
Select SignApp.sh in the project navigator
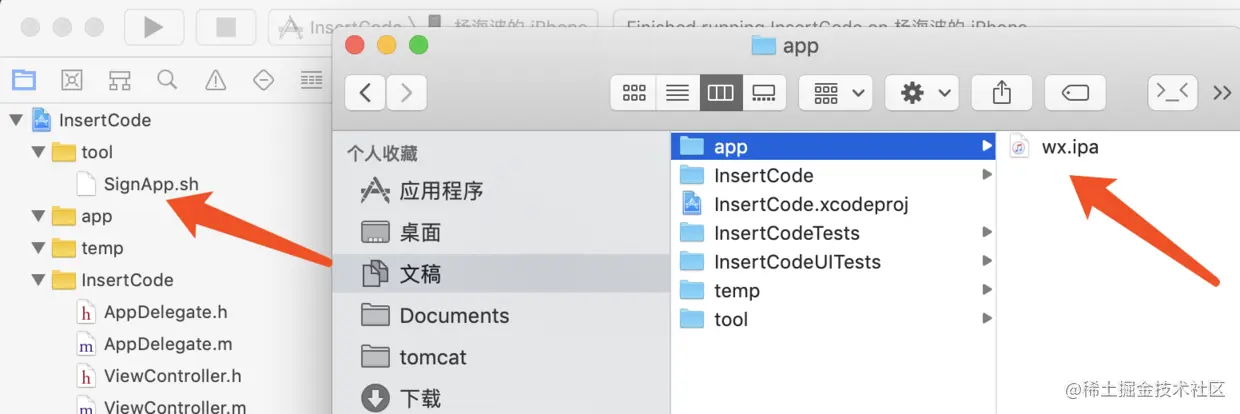click(x=151, y=184)
